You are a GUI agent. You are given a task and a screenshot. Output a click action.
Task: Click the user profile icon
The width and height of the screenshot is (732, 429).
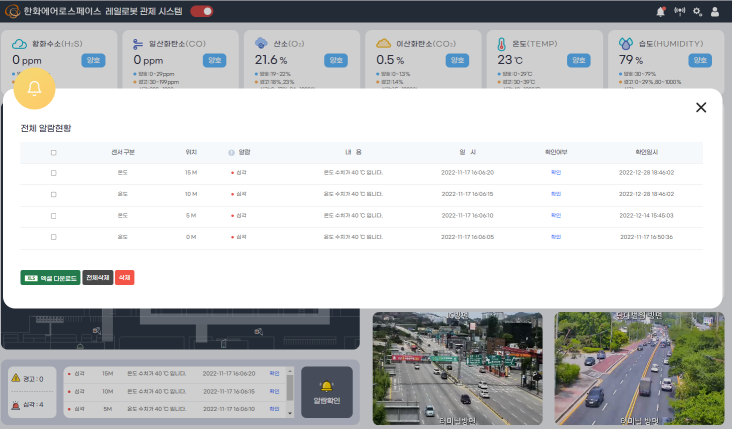tap(714, 11)
